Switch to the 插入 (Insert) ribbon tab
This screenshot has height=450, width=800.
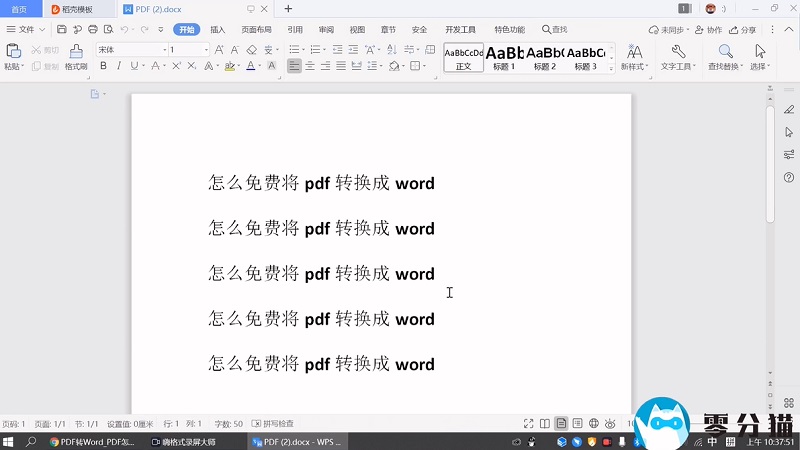click(217, 30)
